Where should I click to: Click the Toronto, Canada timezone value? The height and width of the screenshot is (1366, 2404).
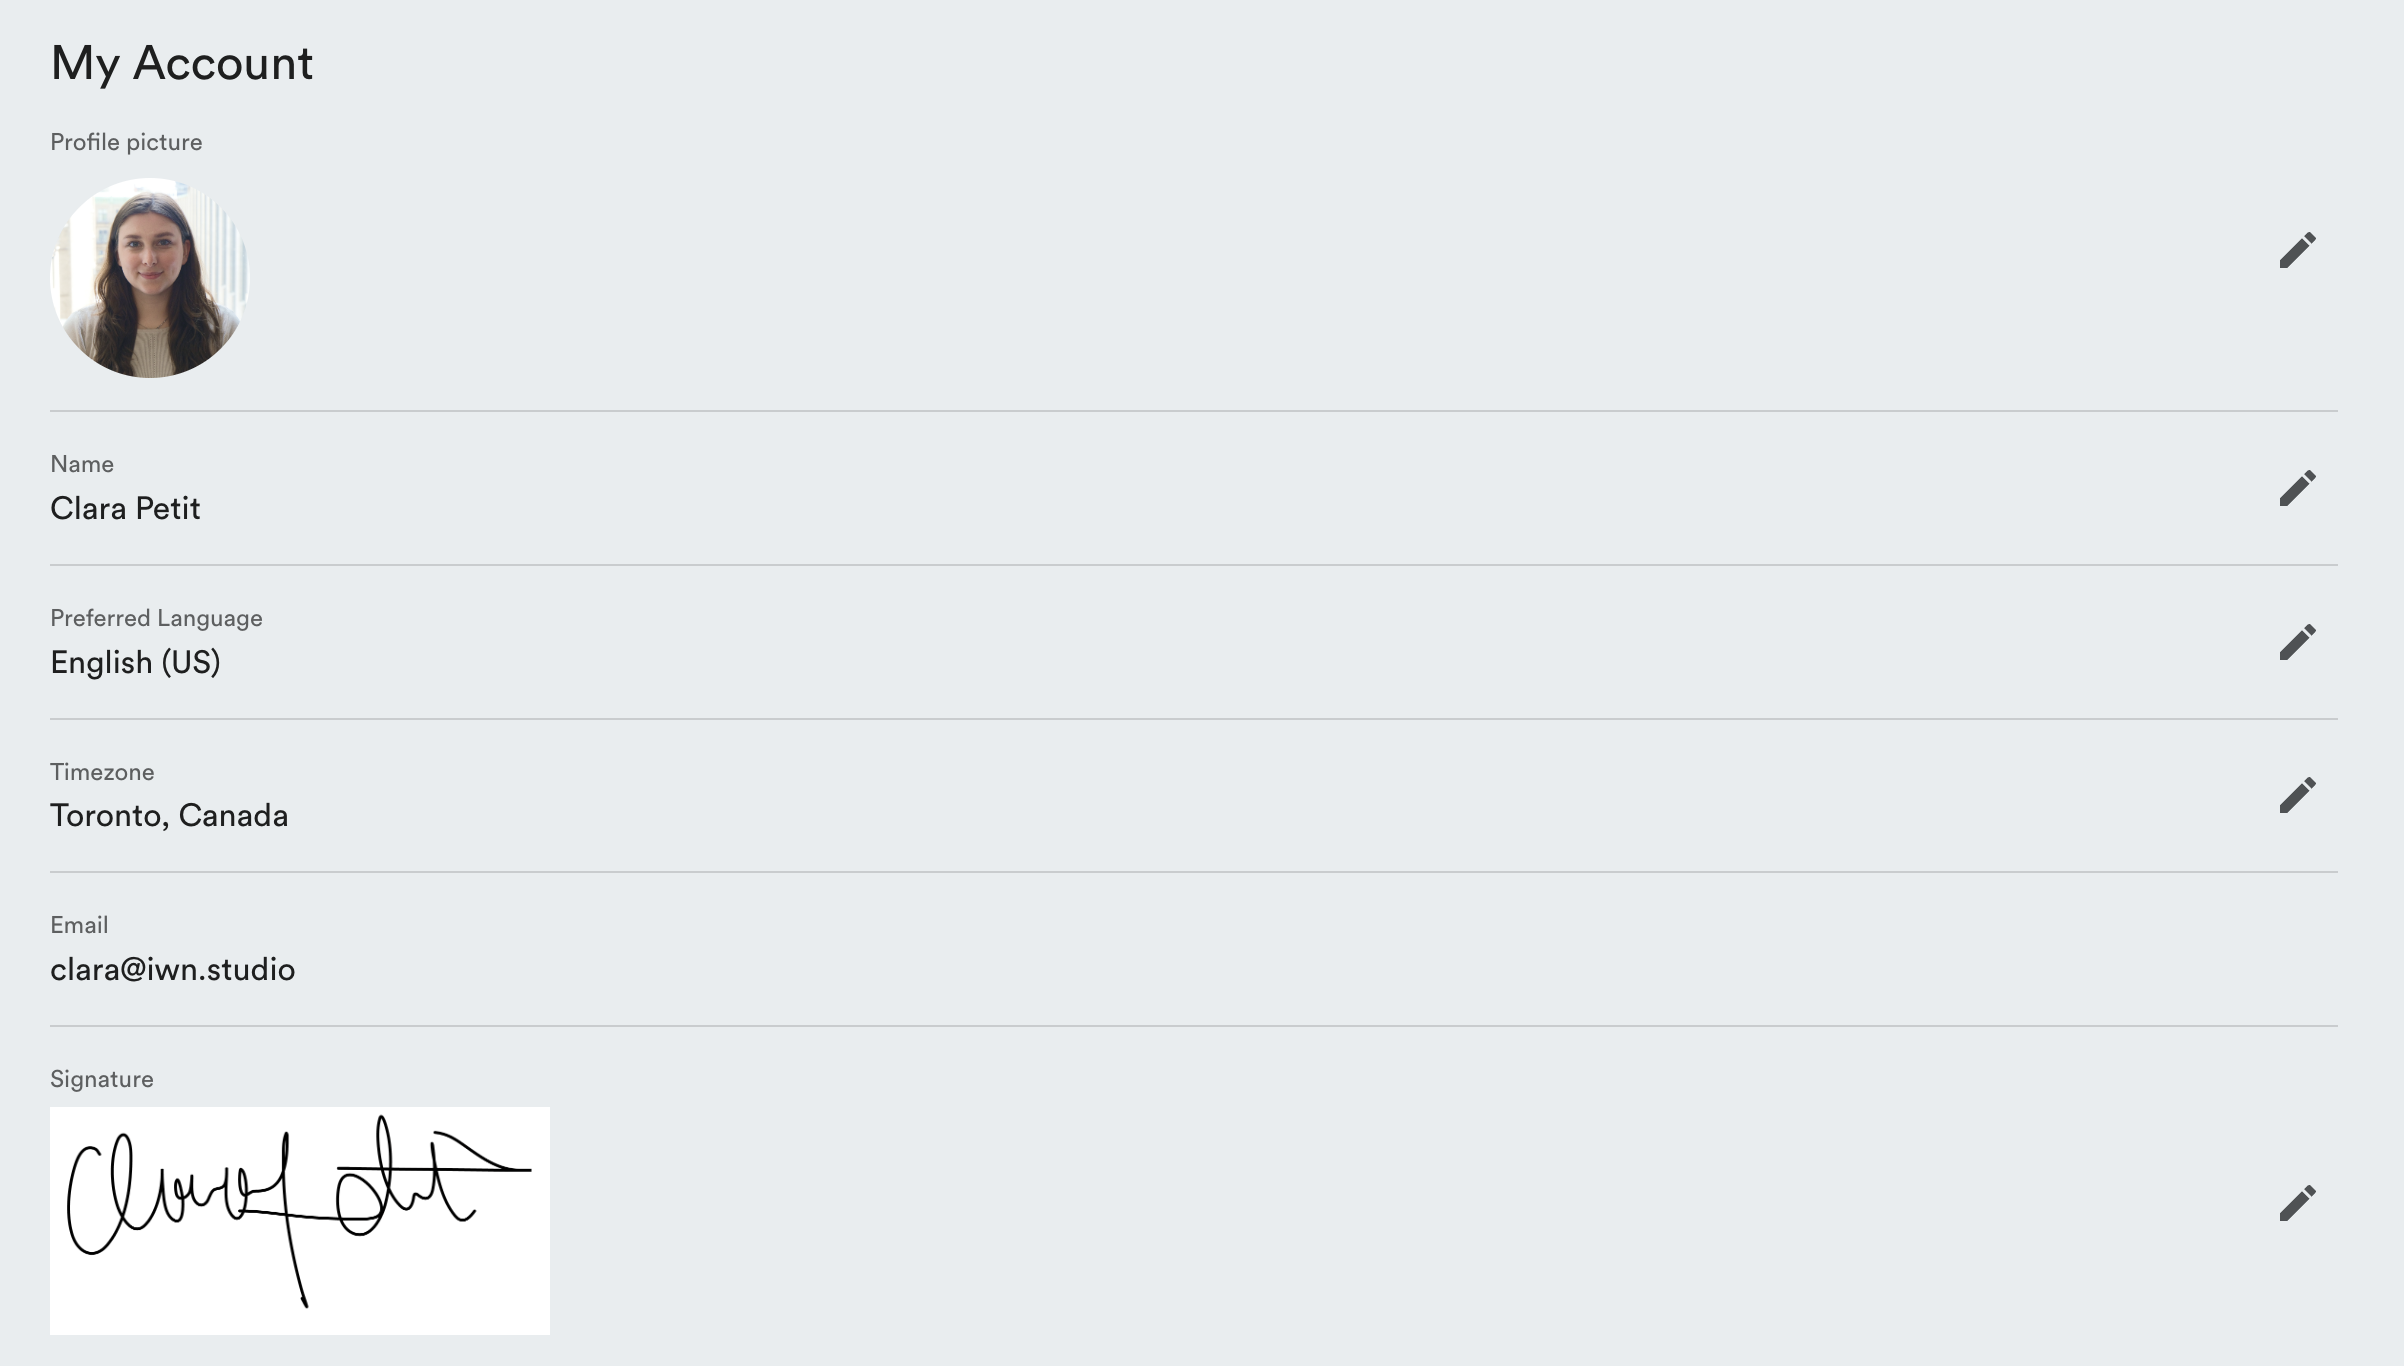coord(169,816)
